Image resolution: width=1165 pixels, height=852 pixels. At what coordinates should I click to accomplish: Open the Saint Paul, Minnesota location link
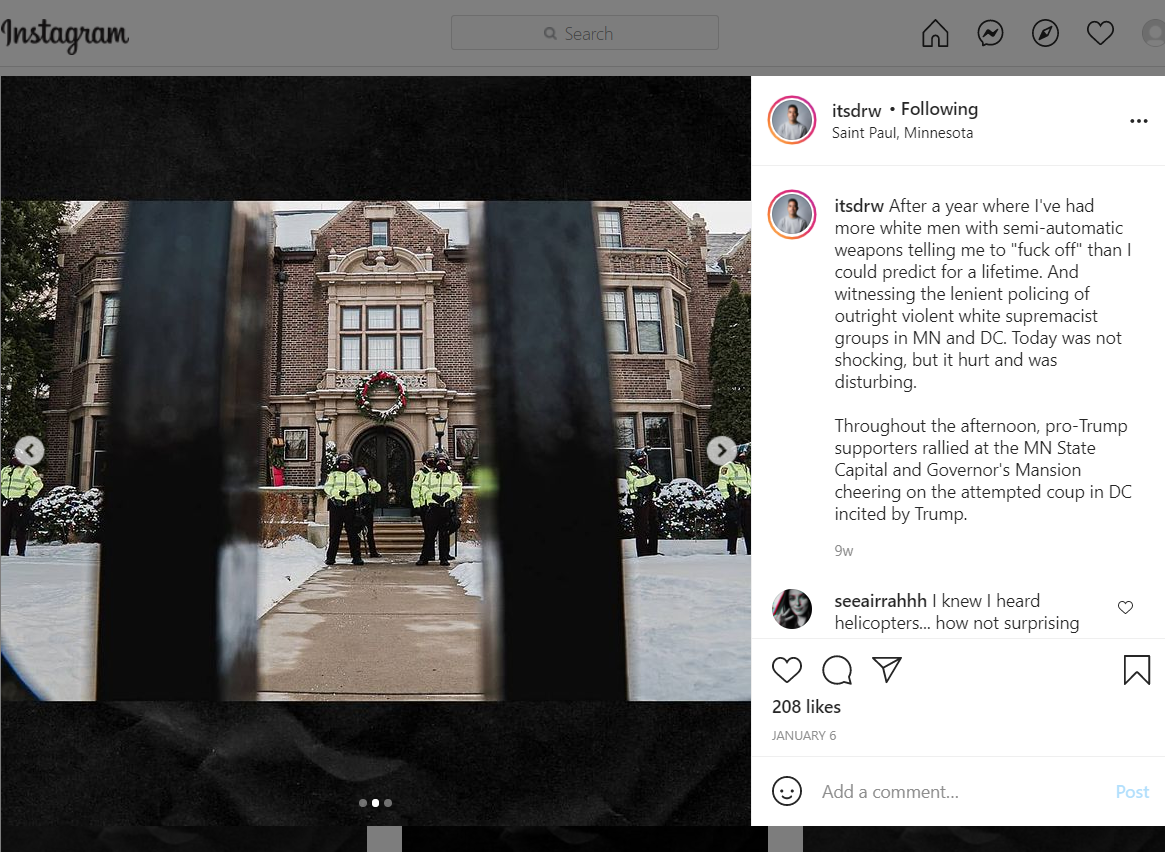point(902,133)
